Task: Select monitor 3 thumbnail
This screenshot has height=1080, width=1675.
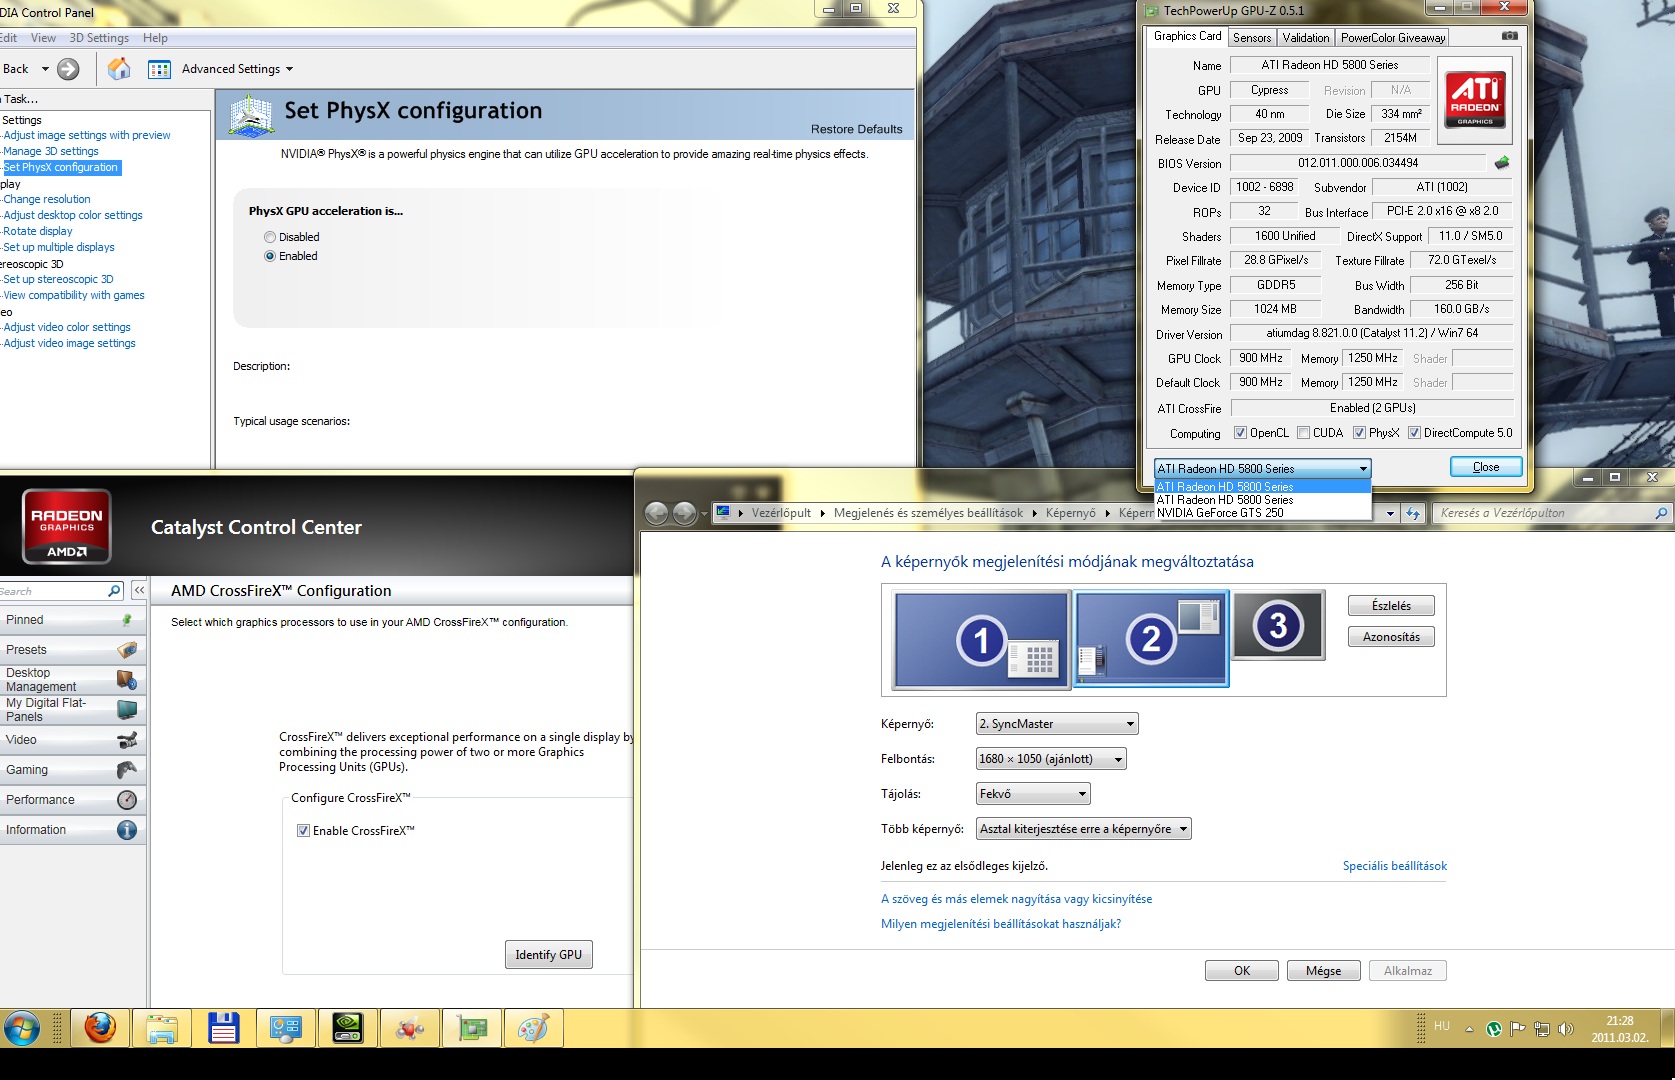Action: click(x=1278, y=626)
